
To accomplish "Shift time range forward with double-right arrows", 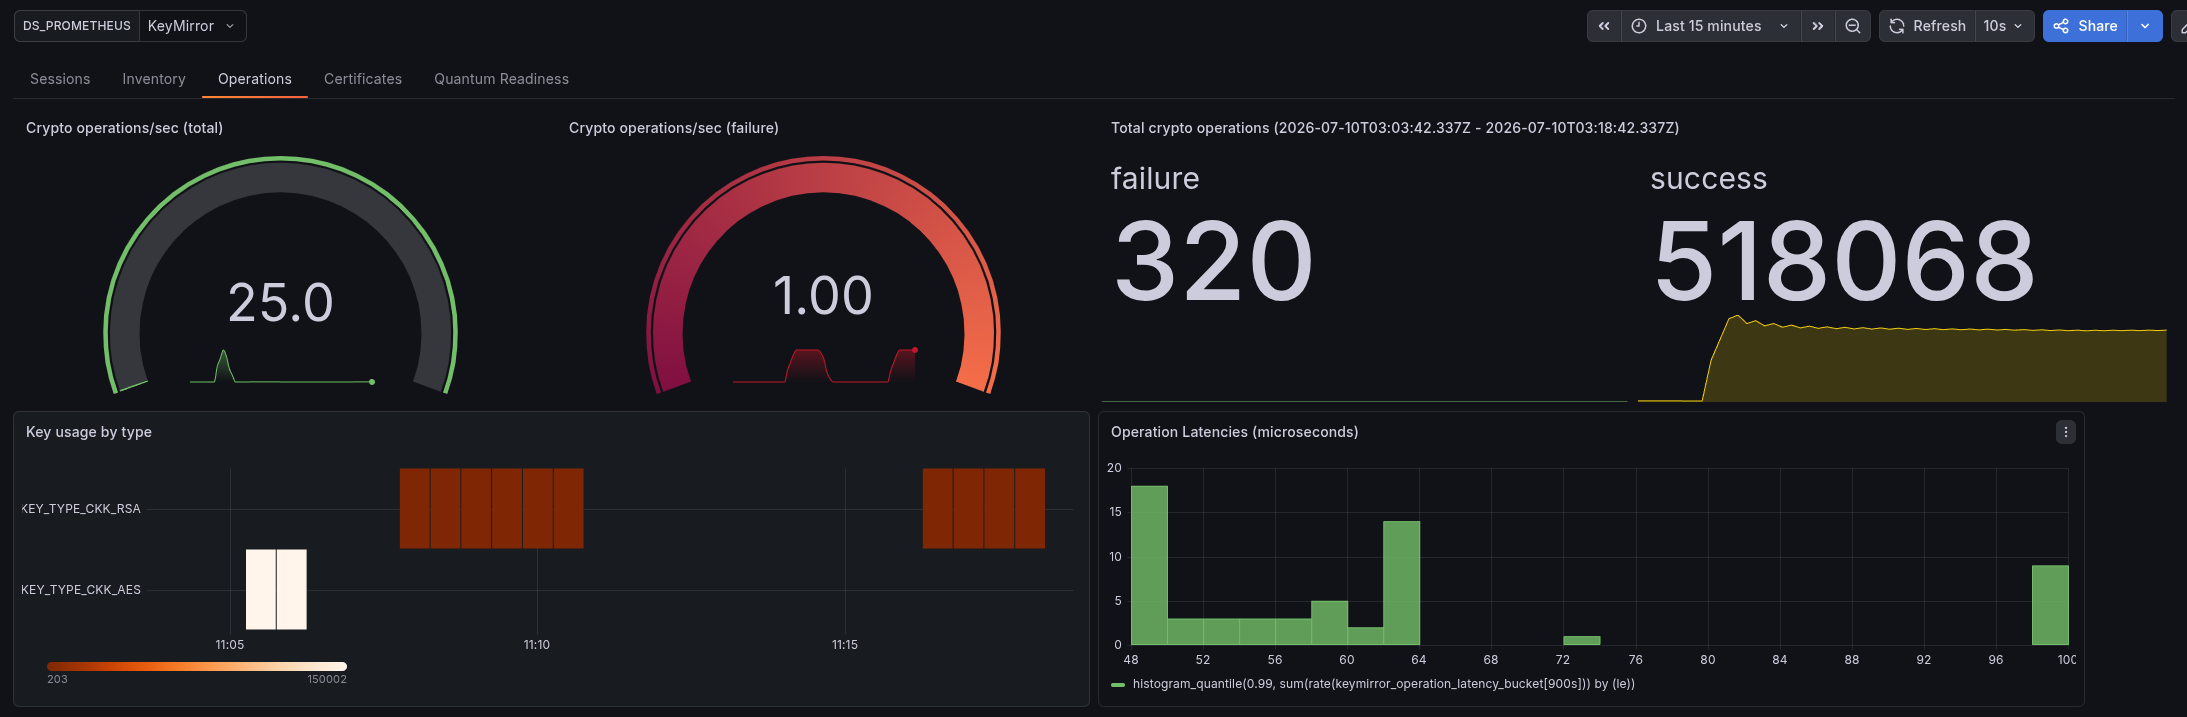I will pyautogui.click(x=1818, y=26).
